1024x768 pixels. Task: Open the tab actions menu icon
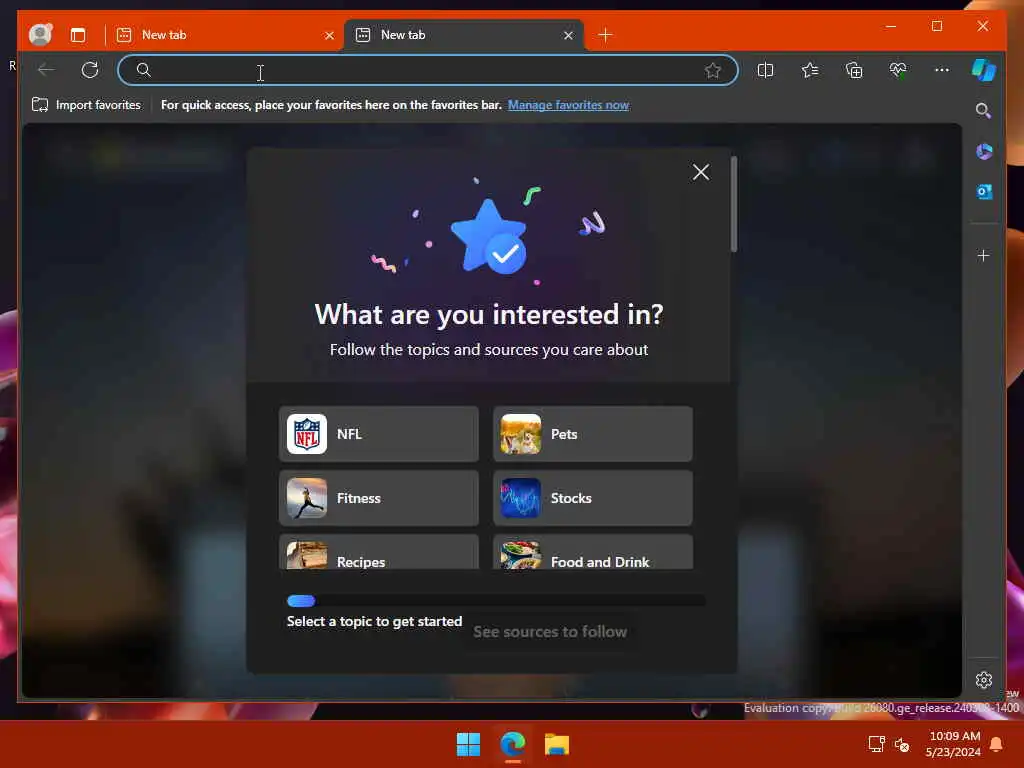click(78, 35)
